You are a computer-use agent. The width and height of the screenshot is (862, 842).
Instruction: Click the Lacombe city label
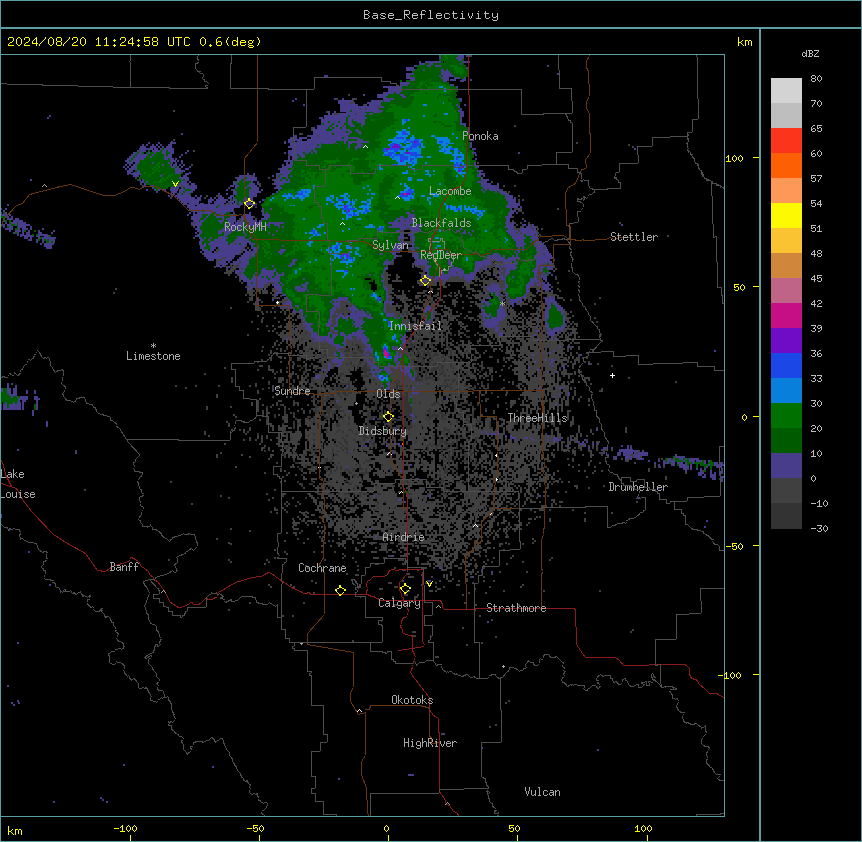pos(450,191)
